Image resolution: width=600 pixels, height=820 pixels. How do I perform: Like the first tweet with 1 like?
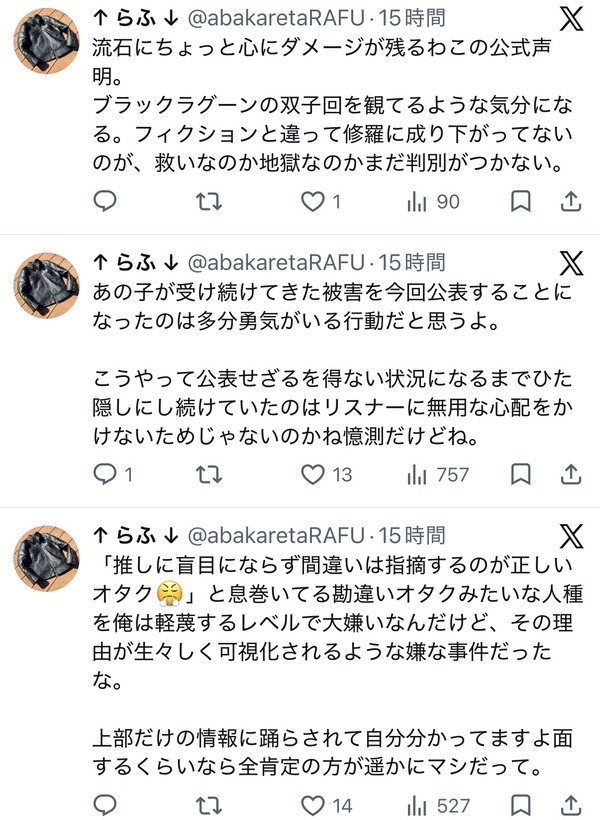click(321, 201)
